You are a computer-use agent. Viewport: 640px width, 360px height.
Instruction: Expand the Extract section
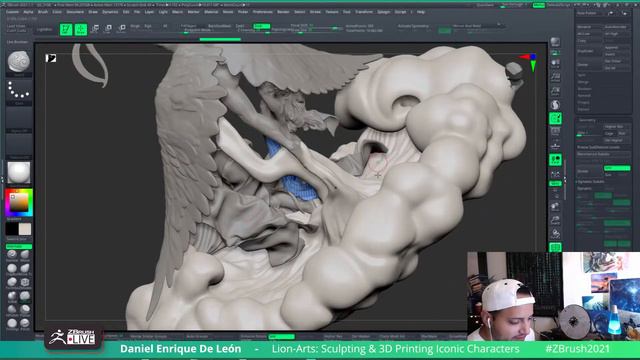click(x=584, y=109)
